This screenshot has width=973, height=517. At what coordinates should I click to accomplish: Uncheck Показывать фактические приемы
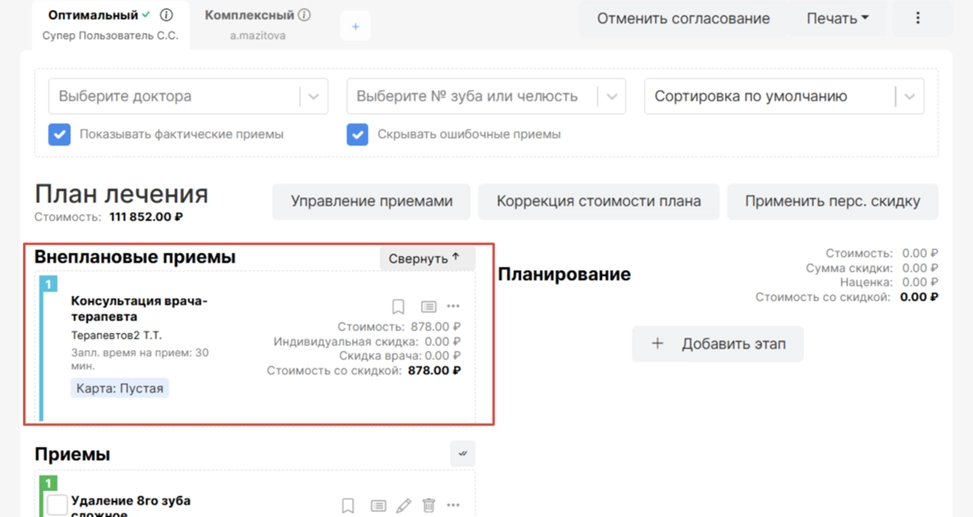[60, 134]
